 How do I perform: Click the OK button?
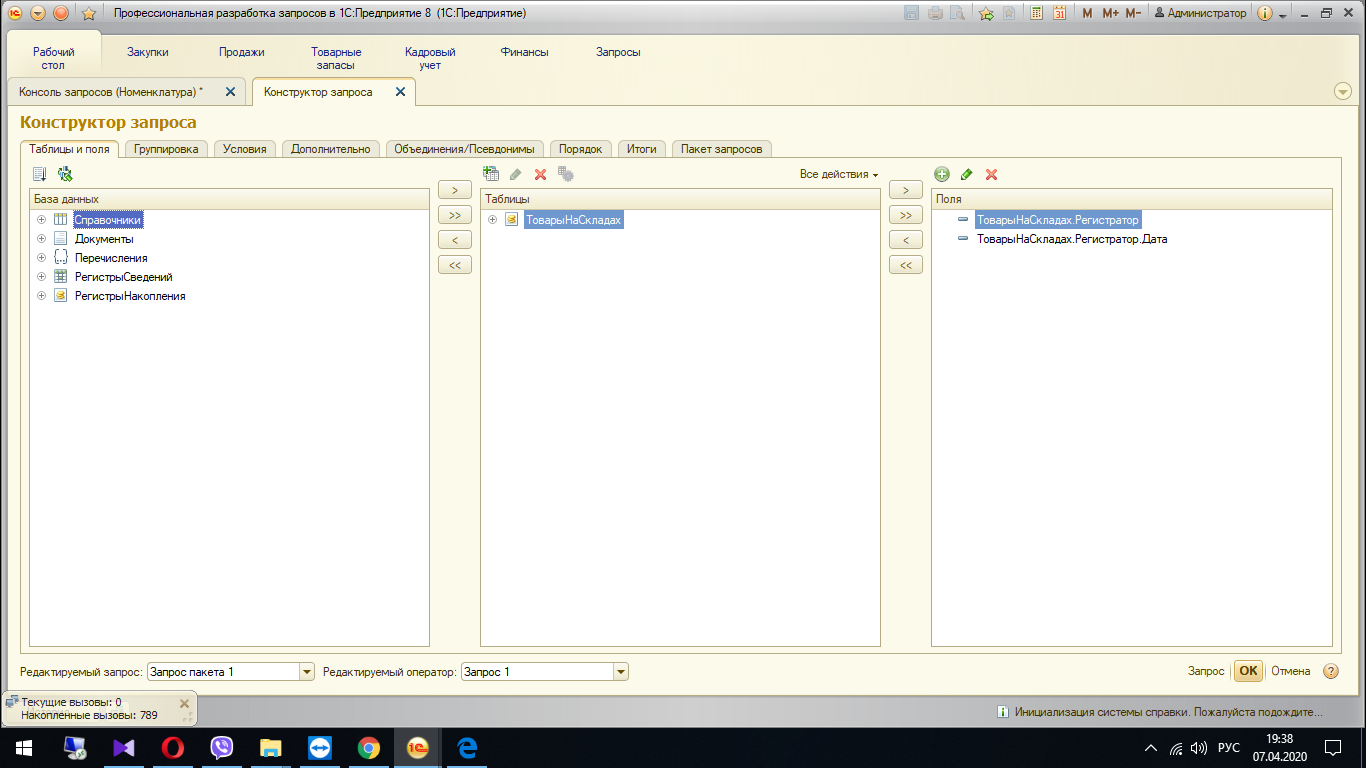point(1248,671)
